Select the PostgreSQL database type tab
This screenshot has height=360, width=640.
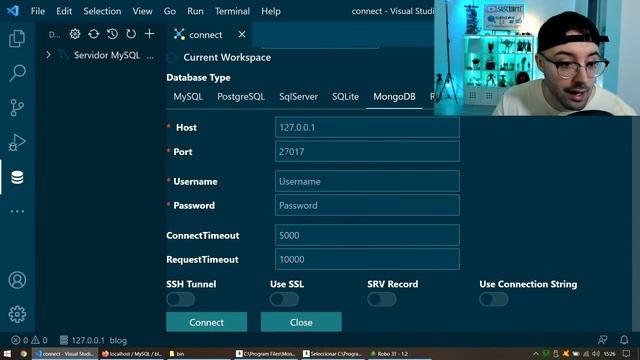pos(241,97)
